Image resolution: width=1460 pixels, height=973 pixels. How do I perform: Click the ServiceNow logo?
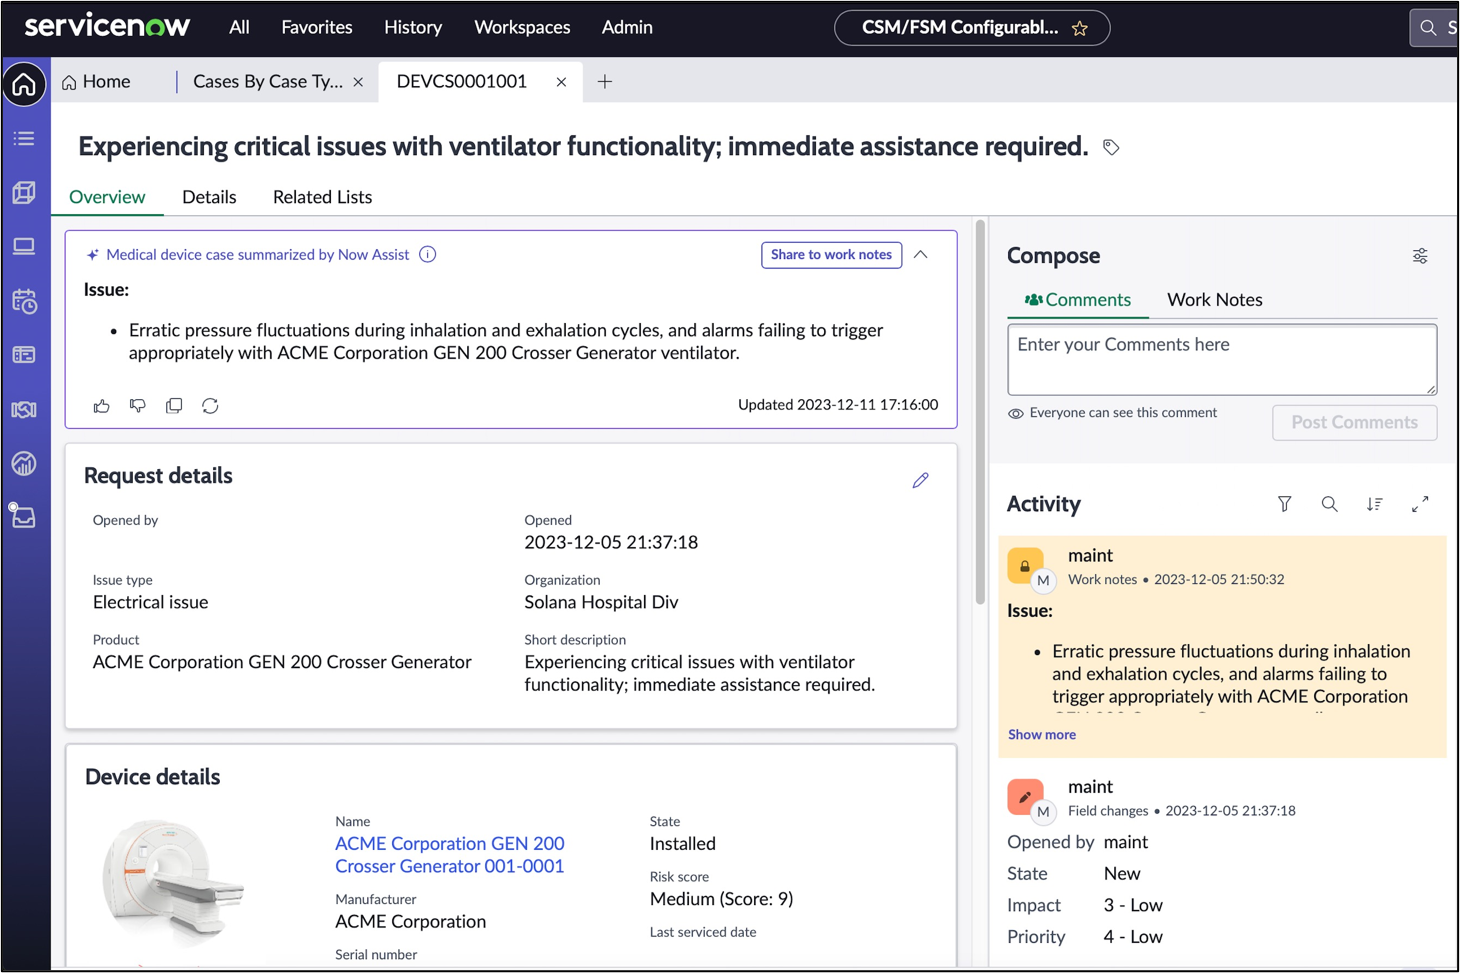click(x=107, y=27)
